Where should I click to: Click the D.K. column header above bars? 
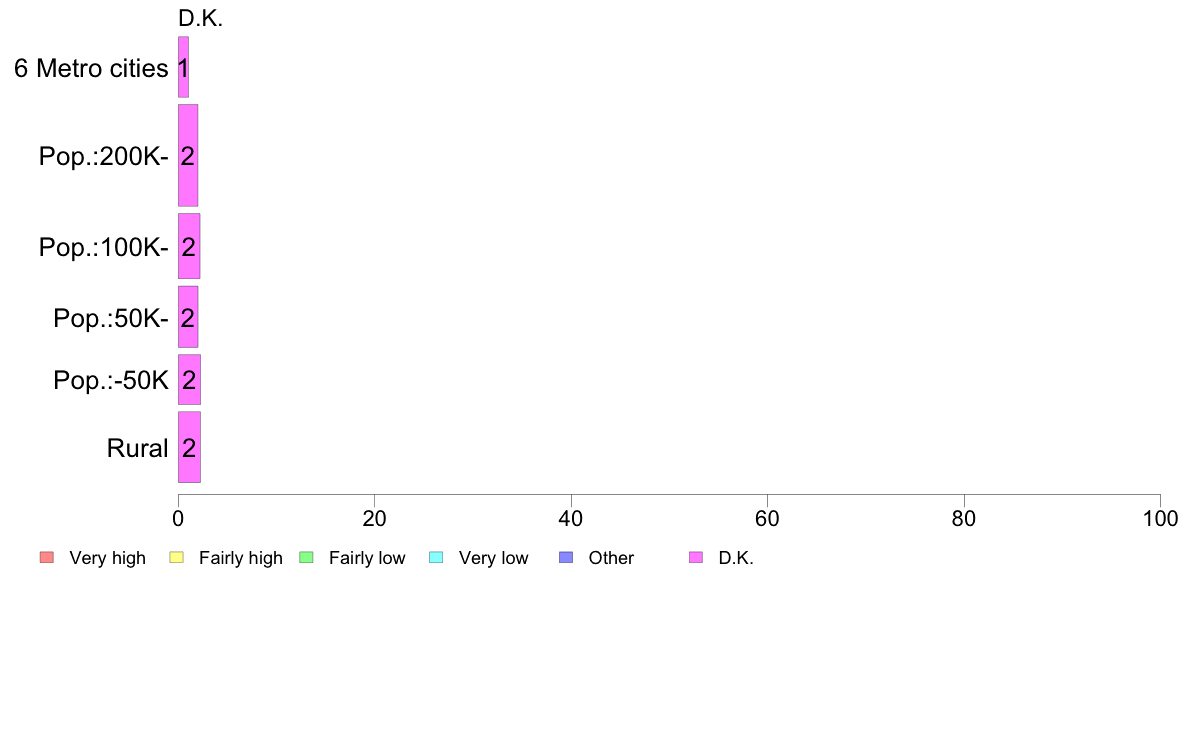(201, 19)
